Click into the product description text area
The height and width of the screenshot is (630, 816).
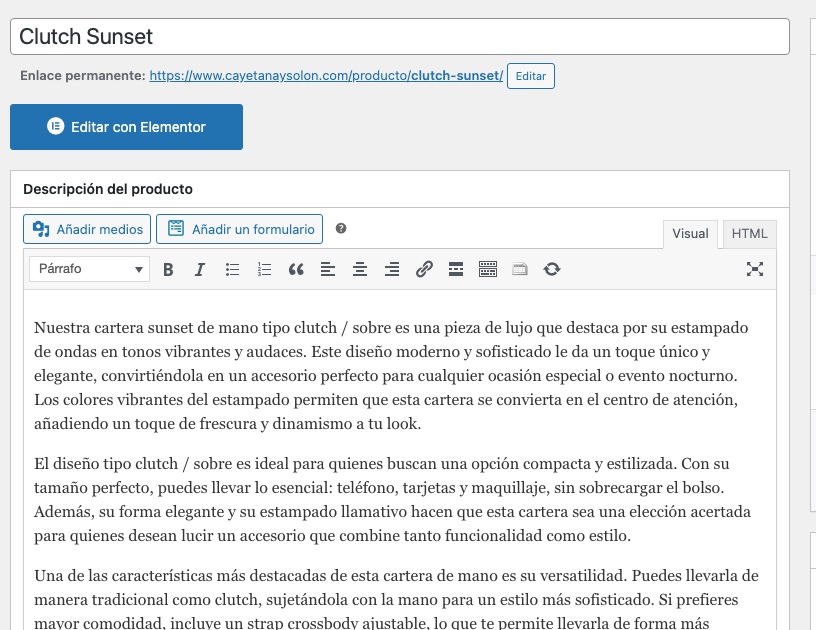pyautogui.click(x=400, y=460)
